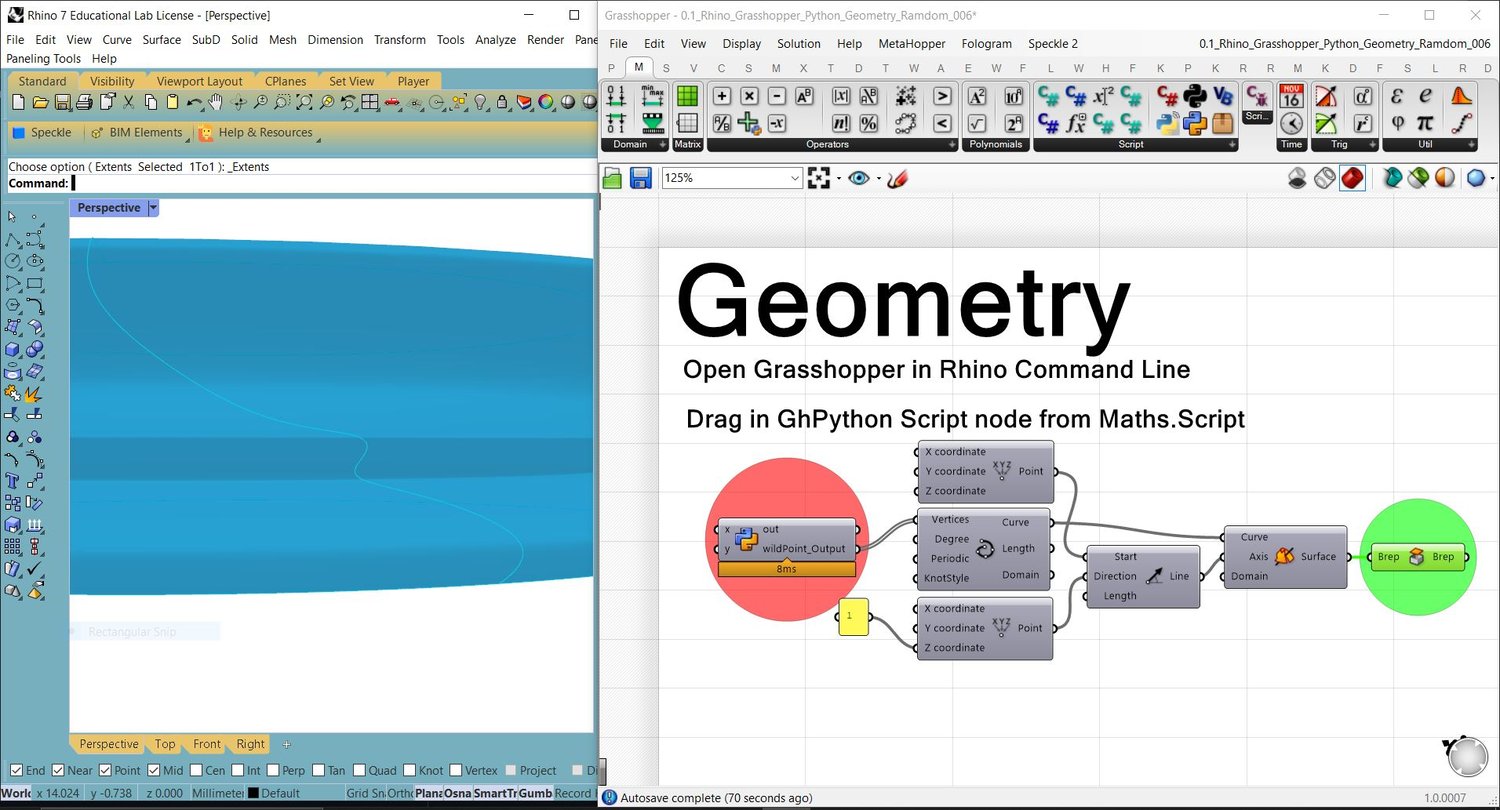
Task: Click the Rhino compass widget on Grasshopper canvas
Action: [x=1467, y=755]
